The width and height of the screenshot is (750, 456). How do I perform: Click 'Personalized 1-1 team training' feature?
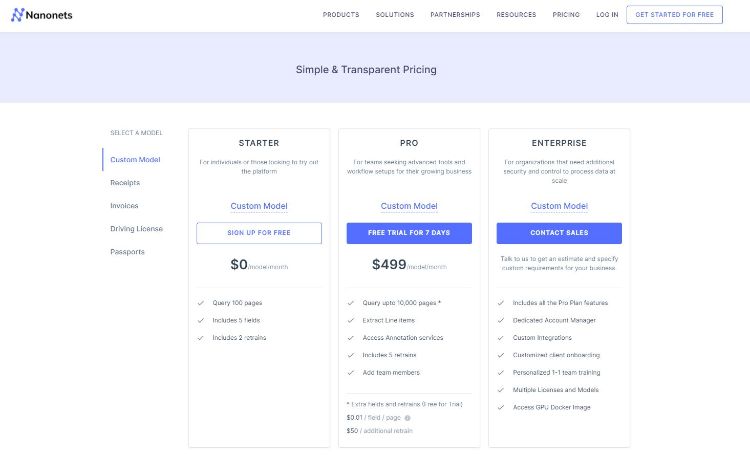pos(556,372)
